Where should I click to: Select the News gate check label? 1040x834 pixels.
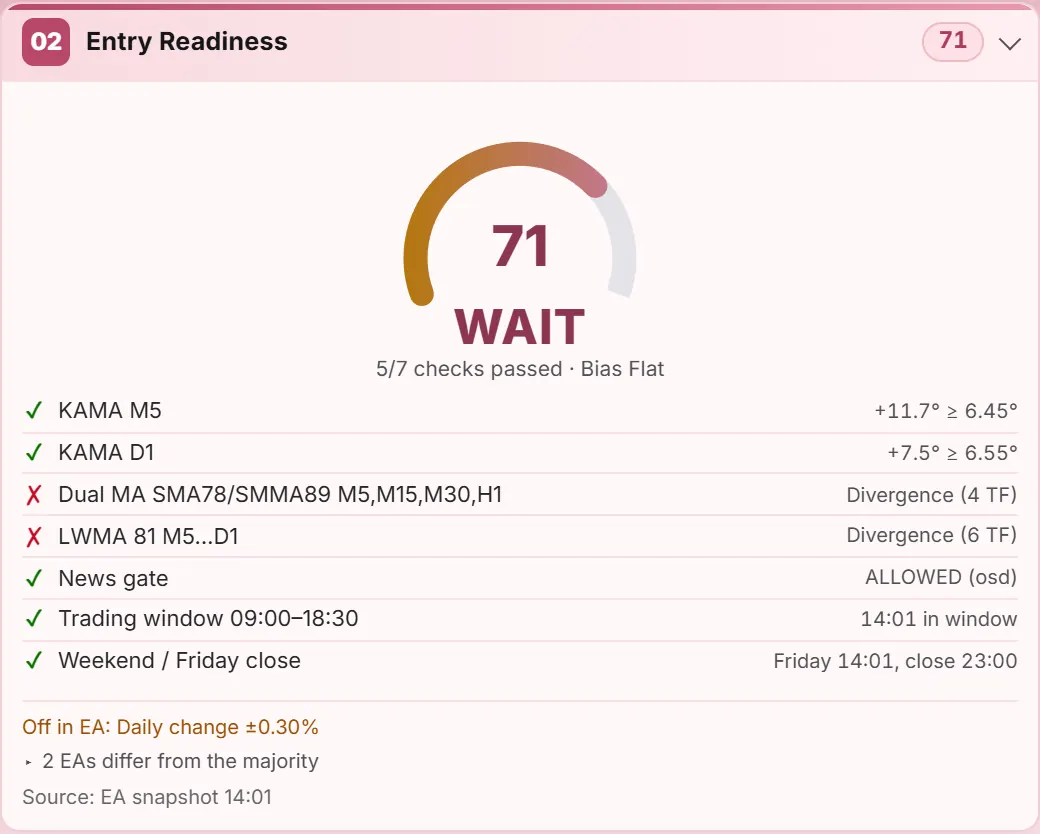click(113, 579)
